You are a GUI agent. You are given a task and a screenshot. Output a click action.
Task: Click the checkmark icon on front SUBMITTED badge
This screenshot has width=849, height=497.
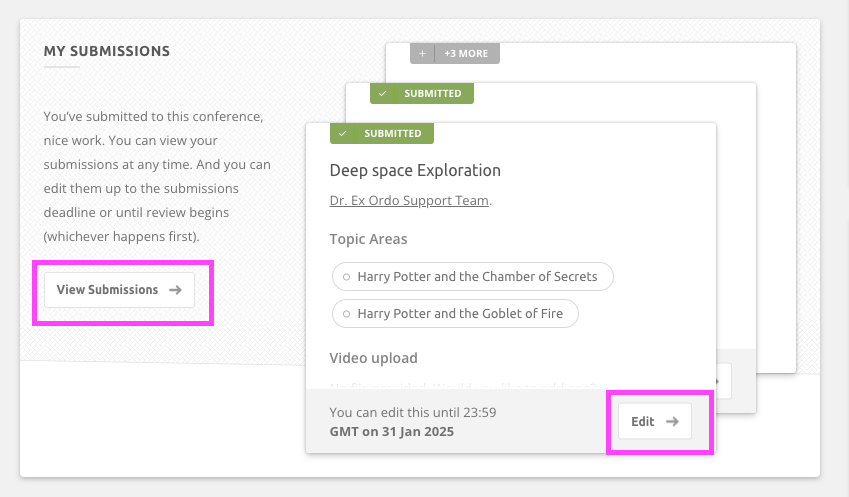pyautogui.click(x=343, y=133)
